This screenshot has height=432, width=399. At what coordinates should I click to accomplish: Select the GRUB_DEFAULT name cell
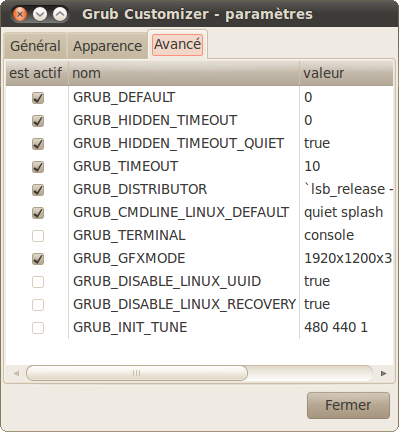pos(184,97)
